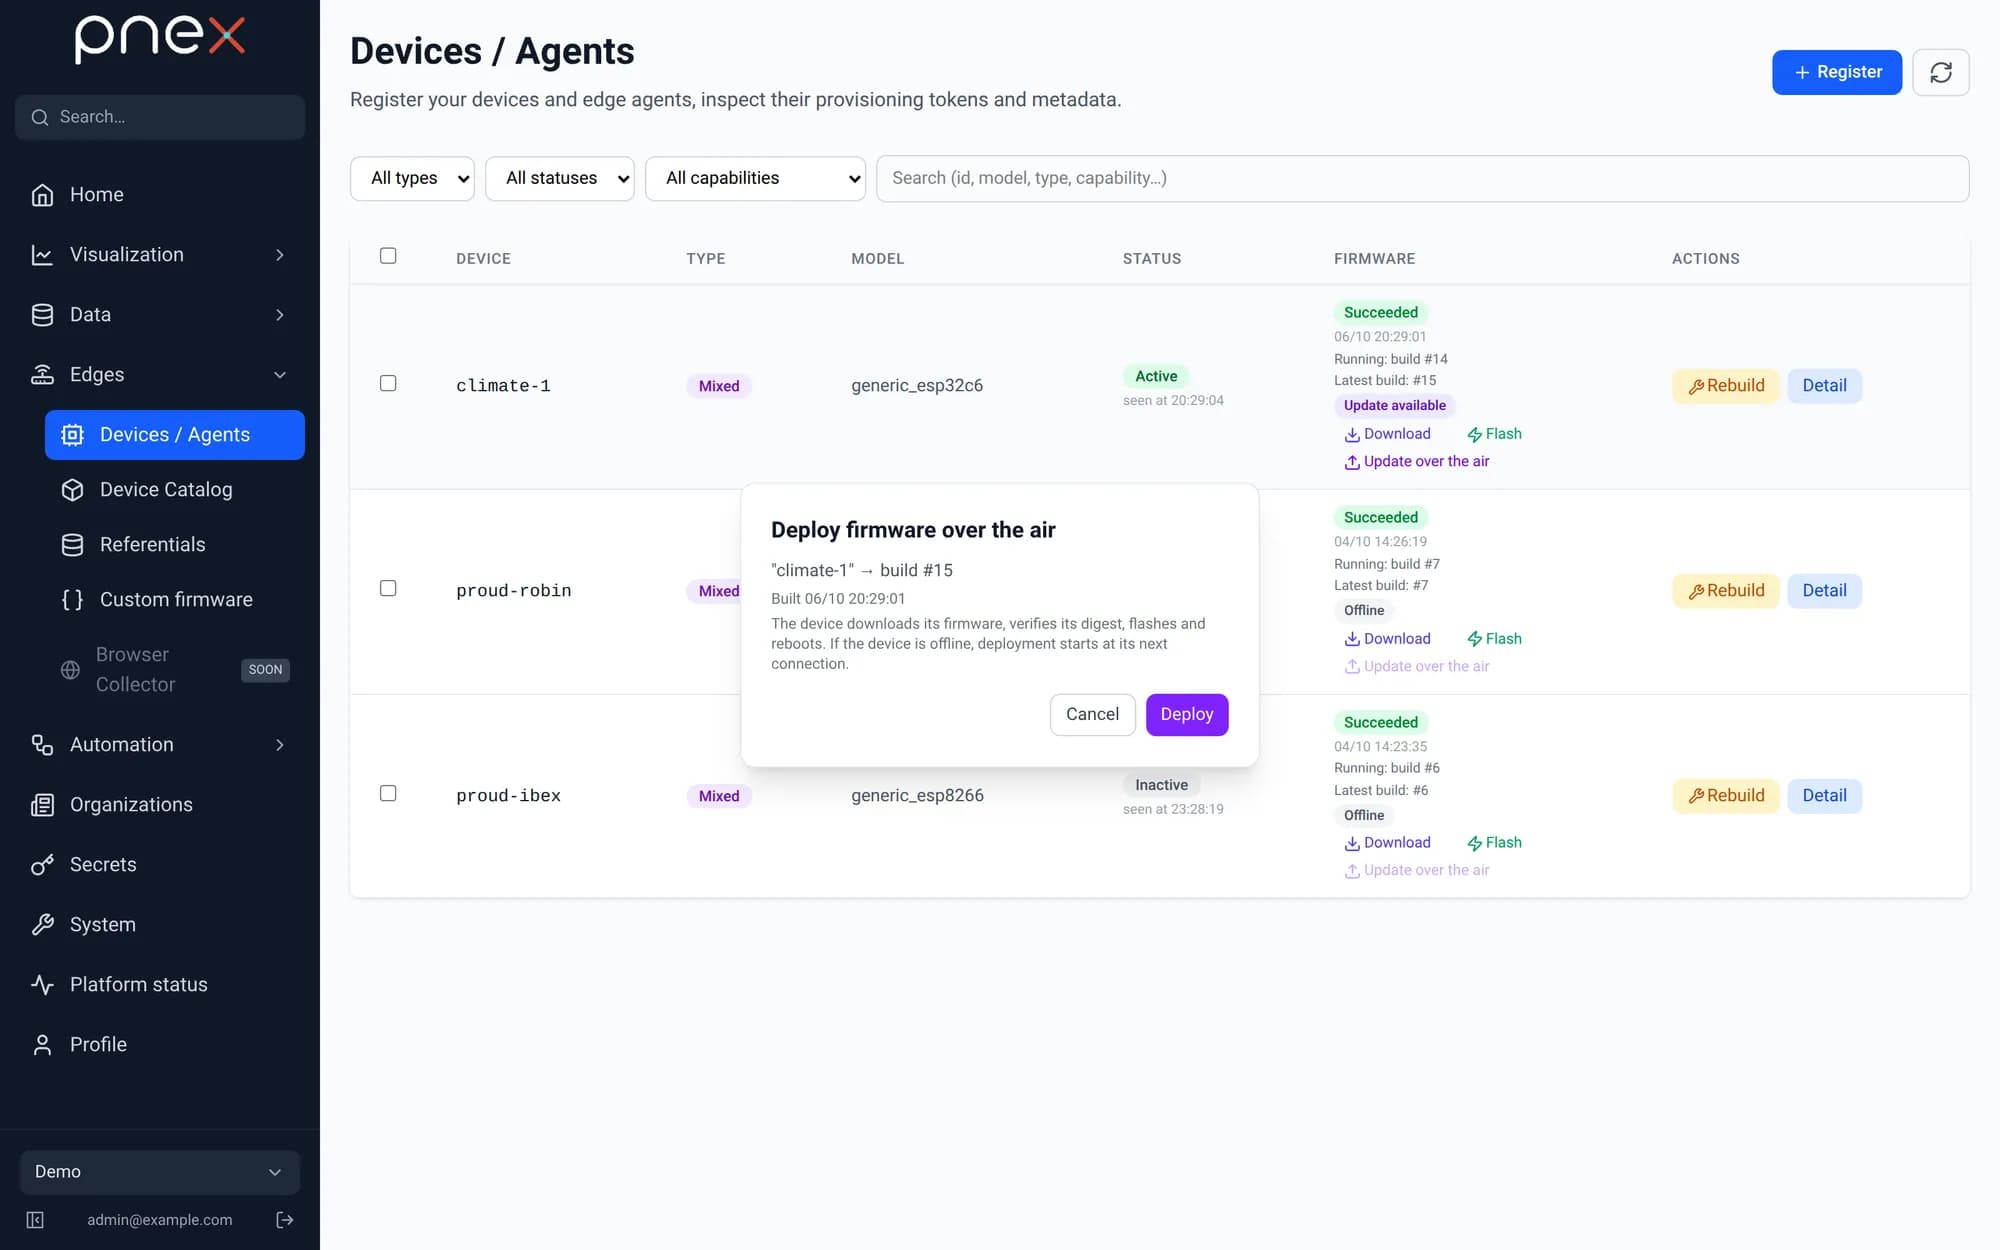This screenshot has height=1250, width=2000.
Task: Click the Home house icon
Action: [x=42, y=194]
